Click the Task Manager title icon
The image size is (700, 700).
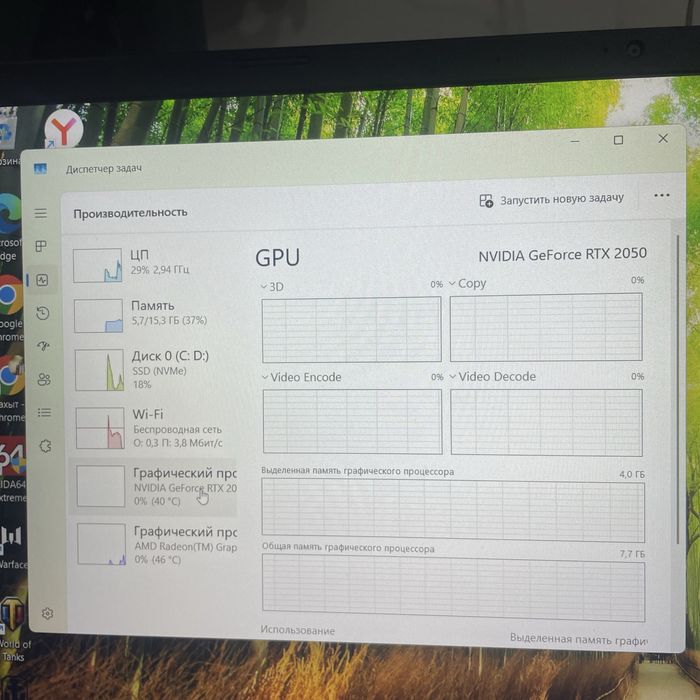click(40, 168)
